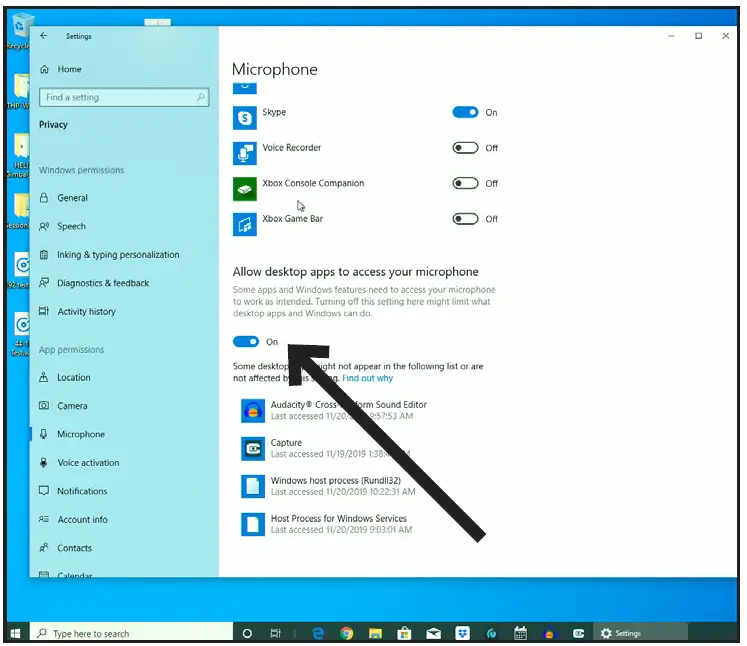The height and width of the screenshot is (646, 747).
Task: Go back with the Settings back arrow
Action: (44, 36)
